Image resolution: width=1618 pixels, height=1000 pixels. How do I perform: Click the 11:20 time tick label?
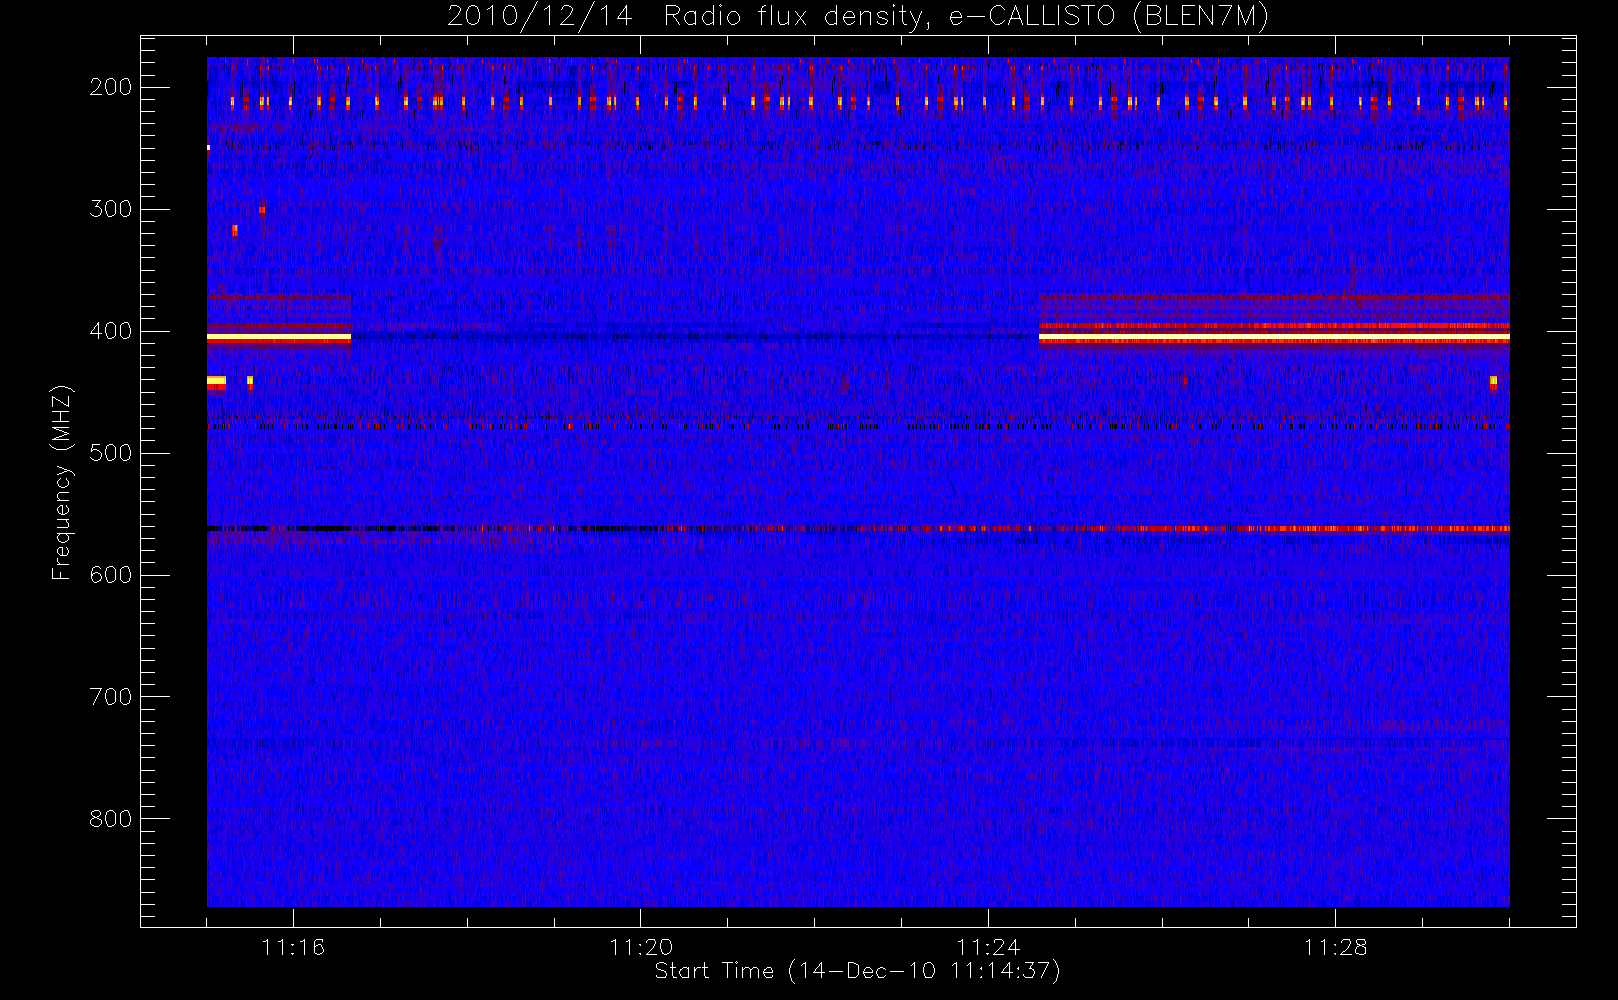click(641, 947)
